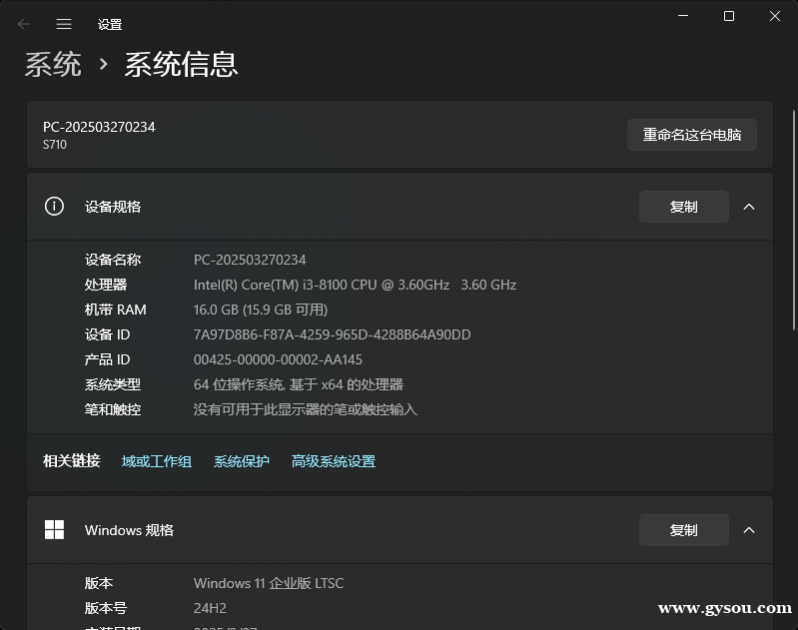Collapse the Windows 规格 section chevron
Screen dimensions: 798x630
(749, 530)
